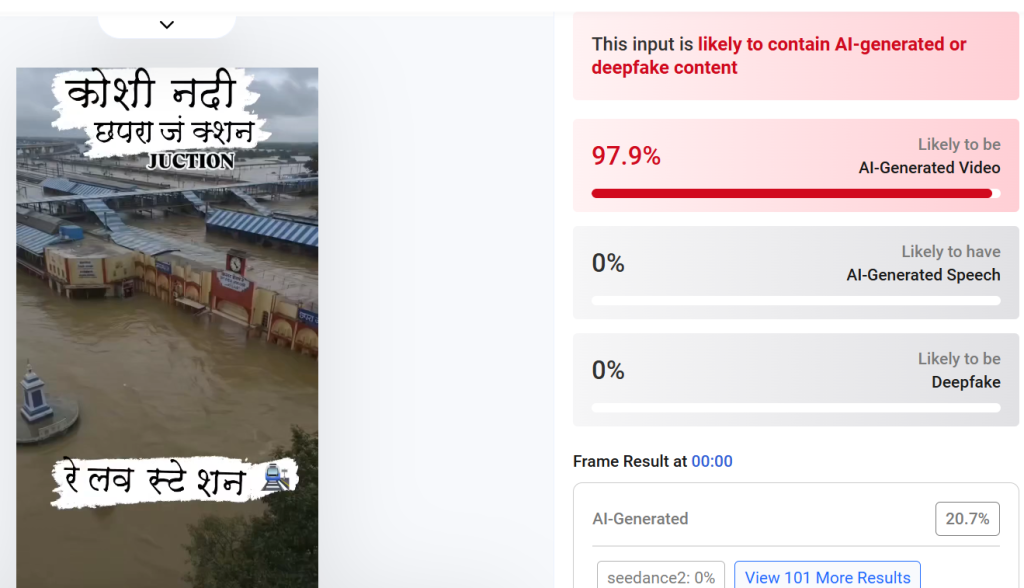
Task: Click the AI-Generated Video red progress bar
Action: [795, 193]
